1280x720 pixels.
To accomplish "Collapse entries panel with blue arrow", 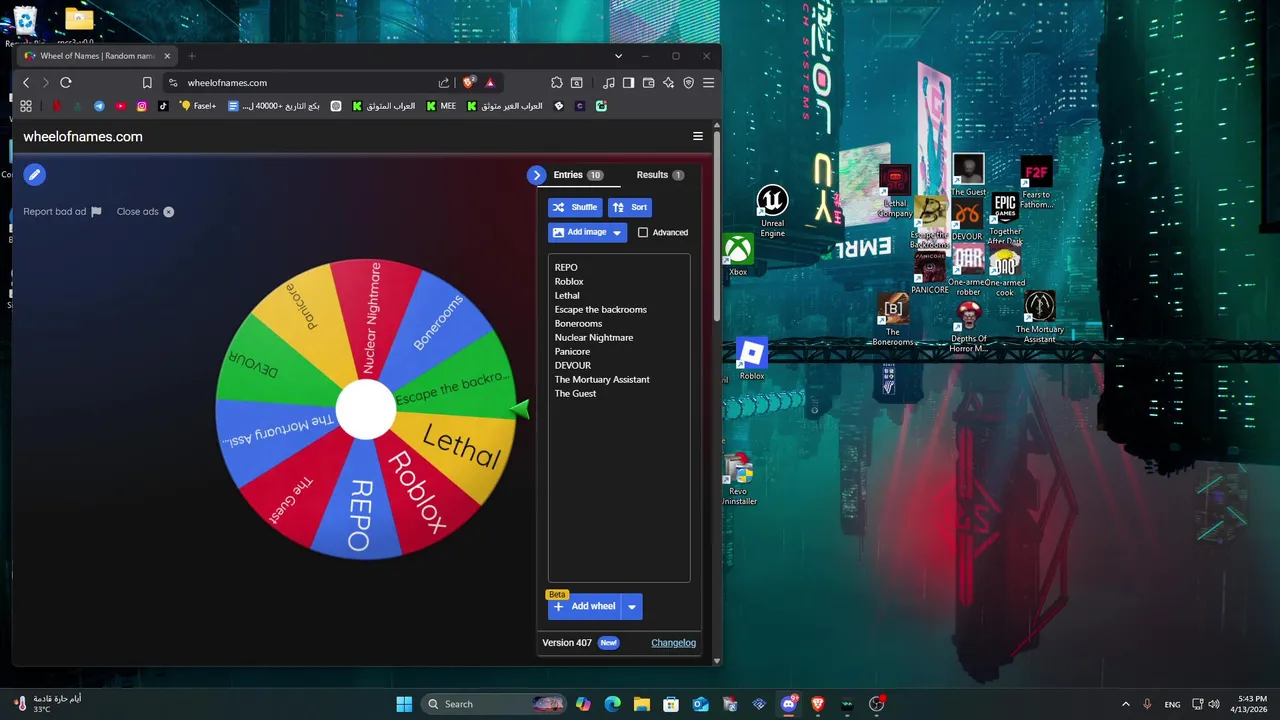I will (537, 175).
